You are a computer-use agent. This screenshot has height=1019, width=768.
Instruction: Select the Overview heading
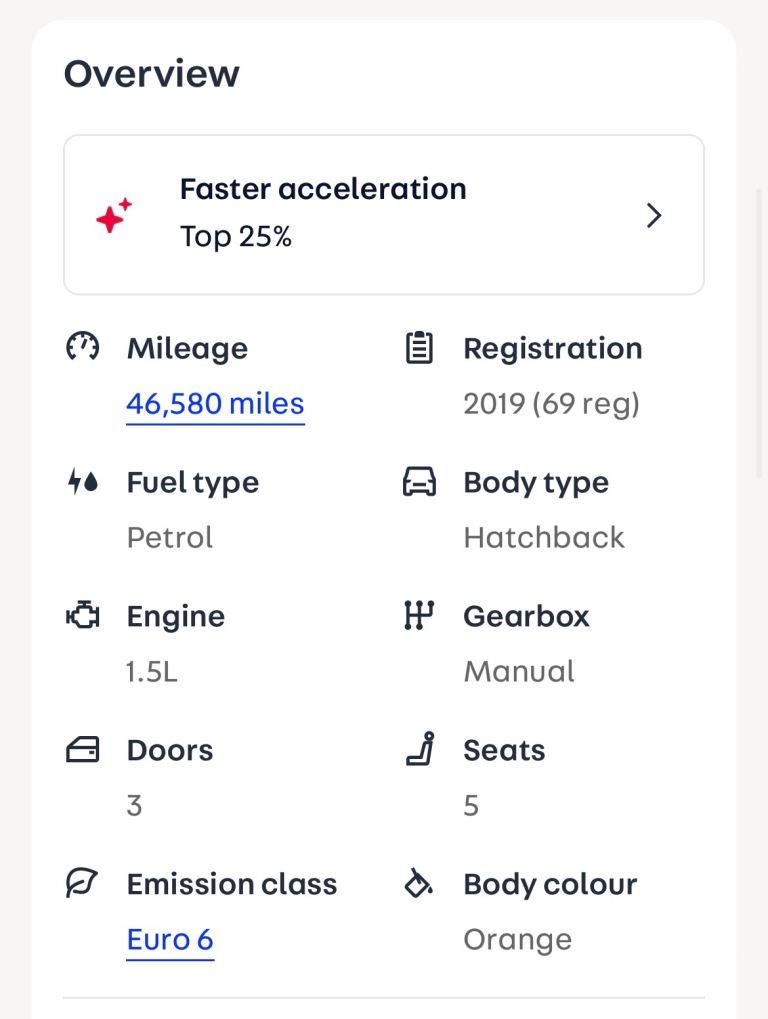click(x=151, y=73)
